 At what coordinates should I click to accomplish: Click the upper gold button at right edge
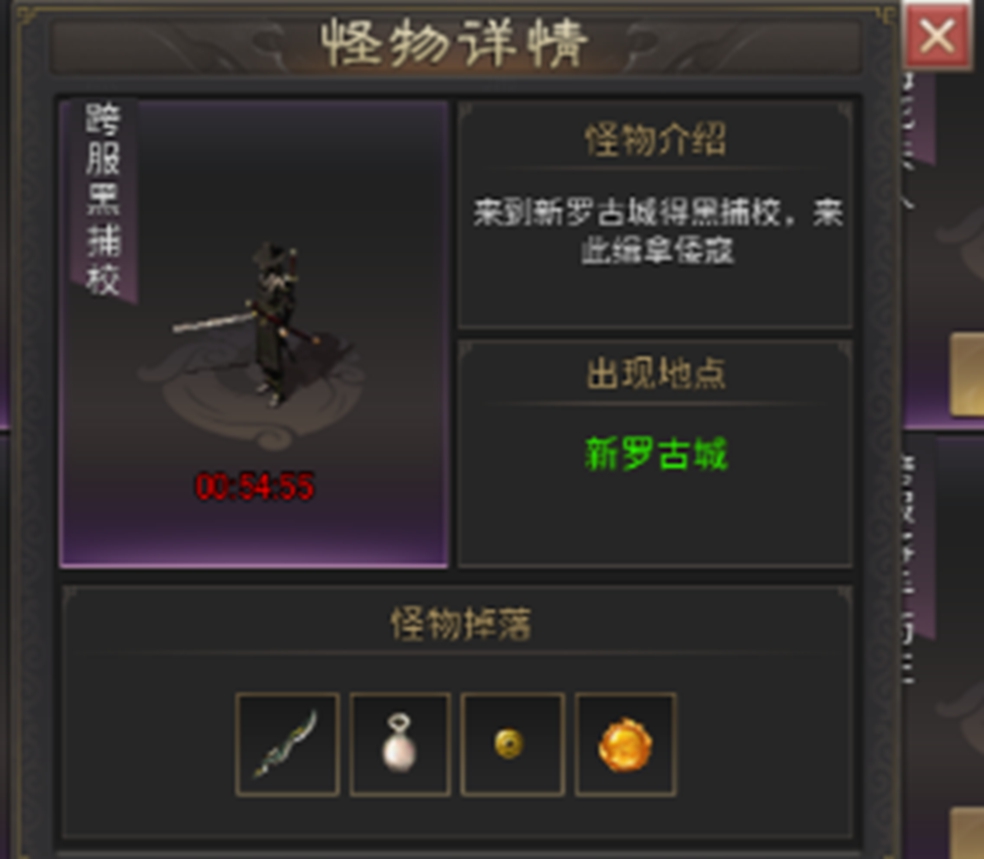(967, 375)
